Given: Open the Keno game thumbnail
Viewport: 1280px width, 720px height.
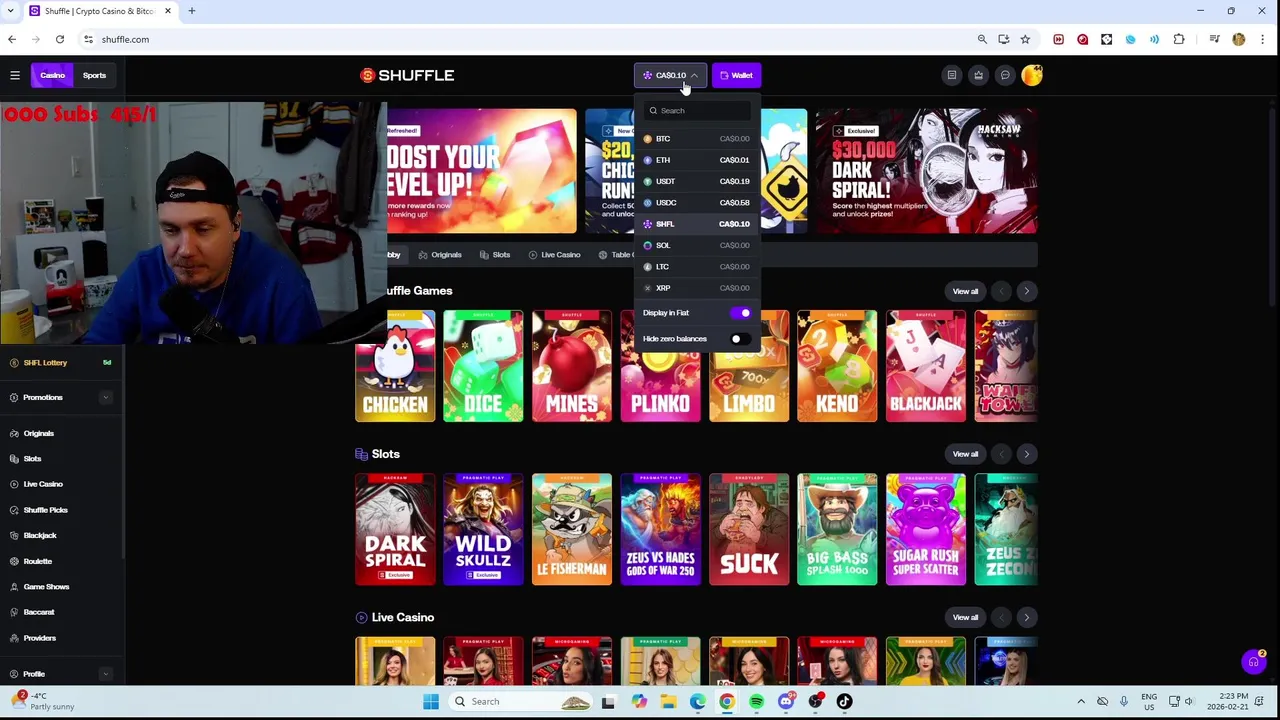Looking at the screenshot, I should [x=837, y=366].
